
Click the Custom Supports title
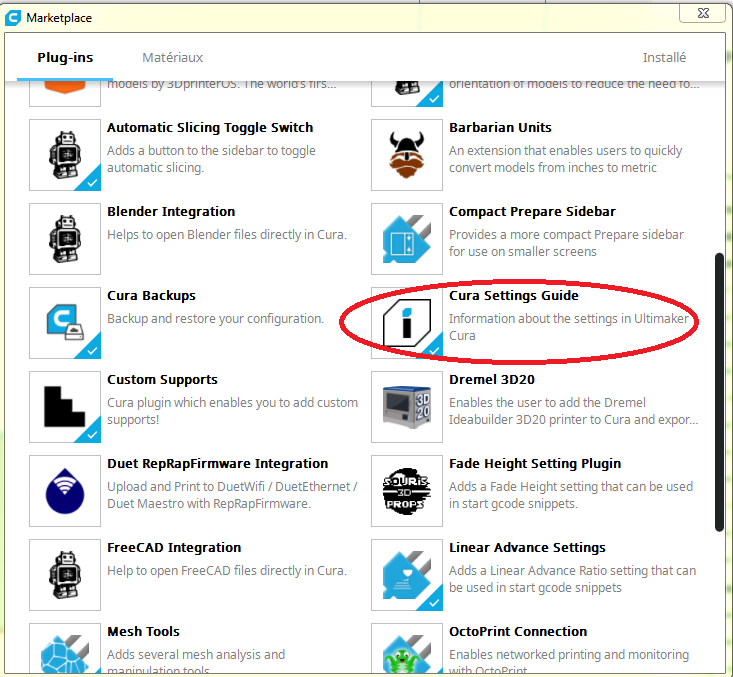click(162, 380)
